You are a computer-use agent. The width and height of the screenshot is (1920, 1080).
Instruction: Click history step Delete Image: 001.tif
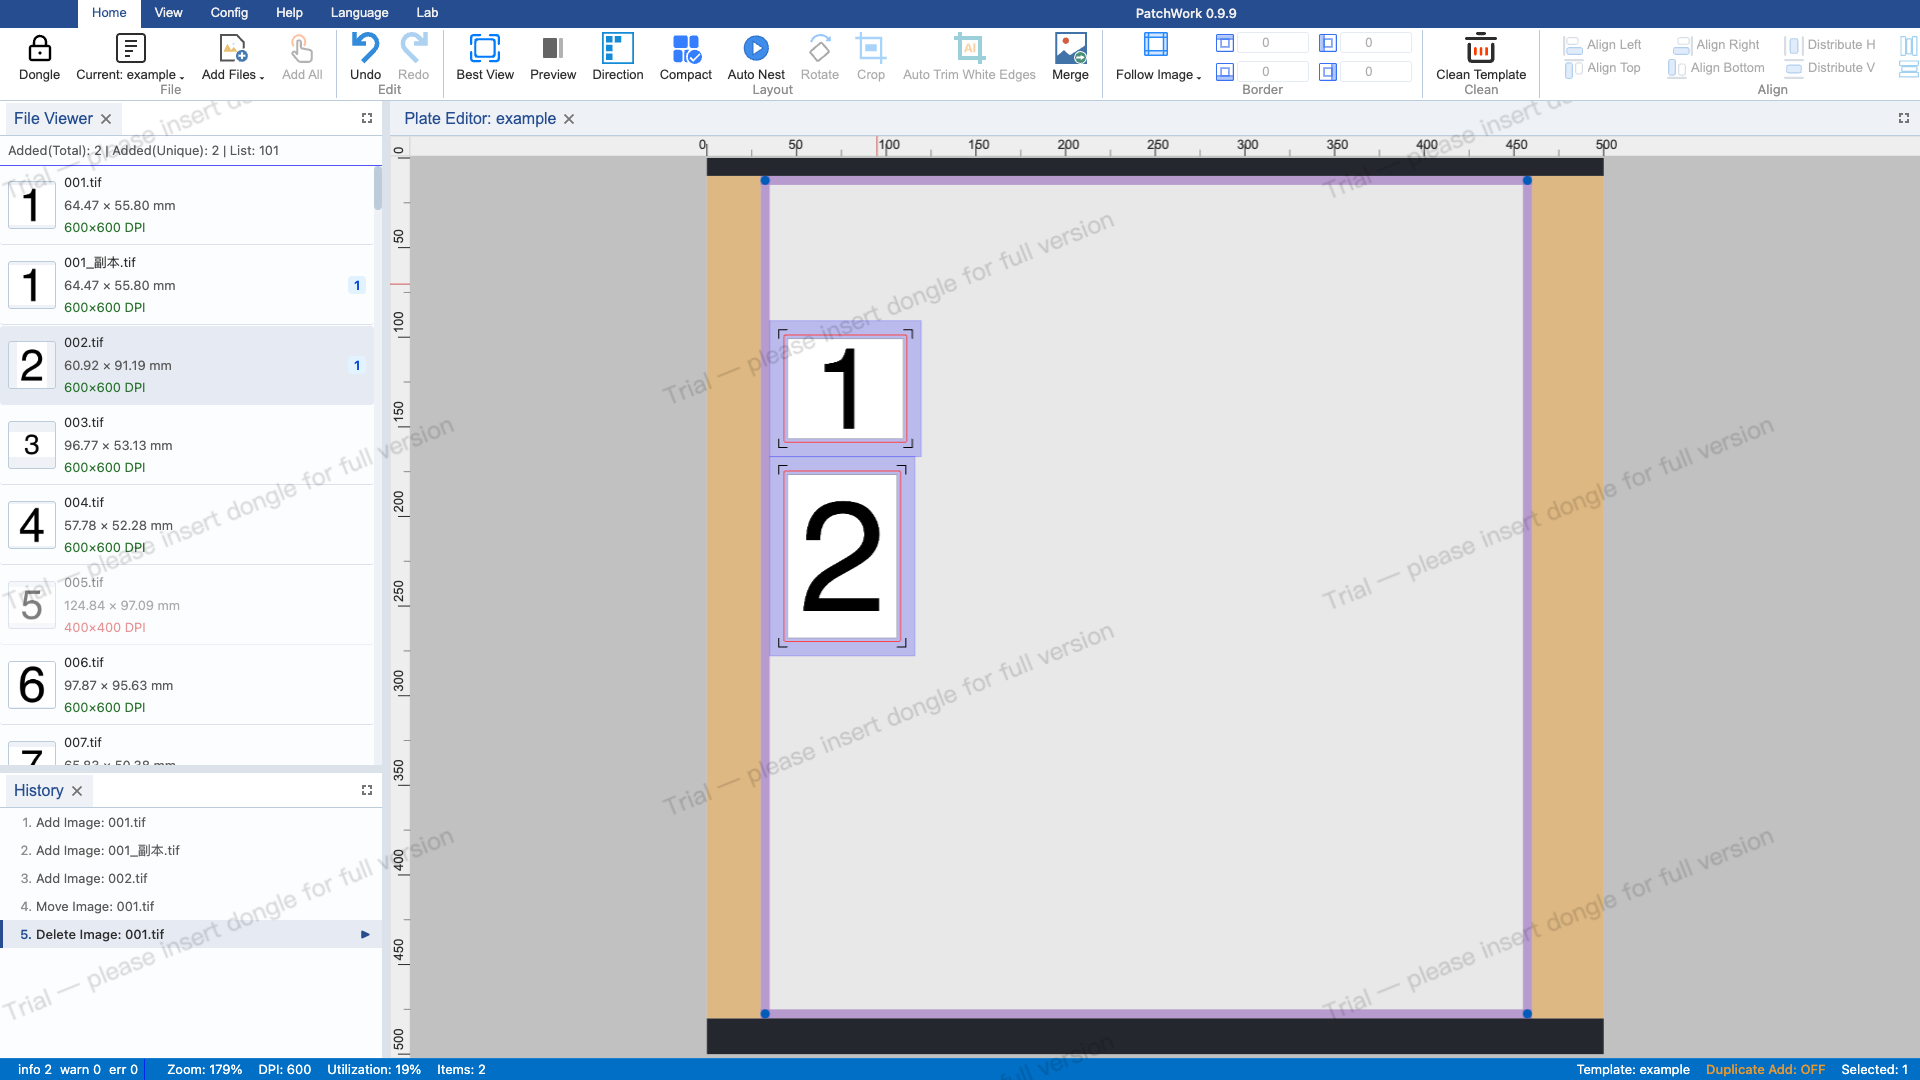pos(191,935)
